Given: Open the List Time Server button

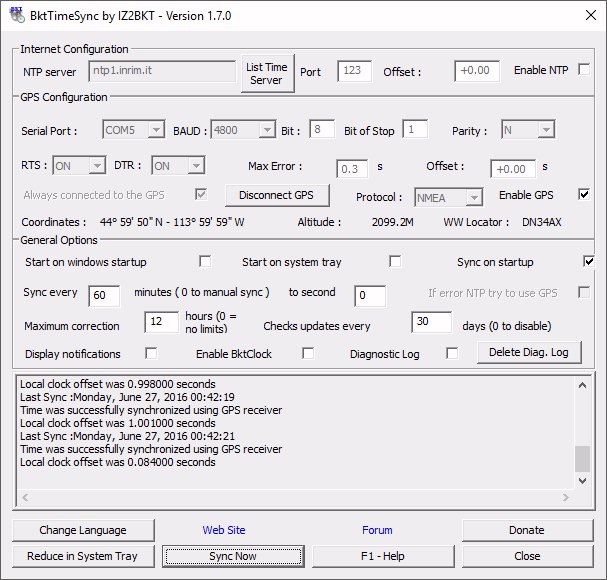Looking at the screenshot, I should [267, 73].
